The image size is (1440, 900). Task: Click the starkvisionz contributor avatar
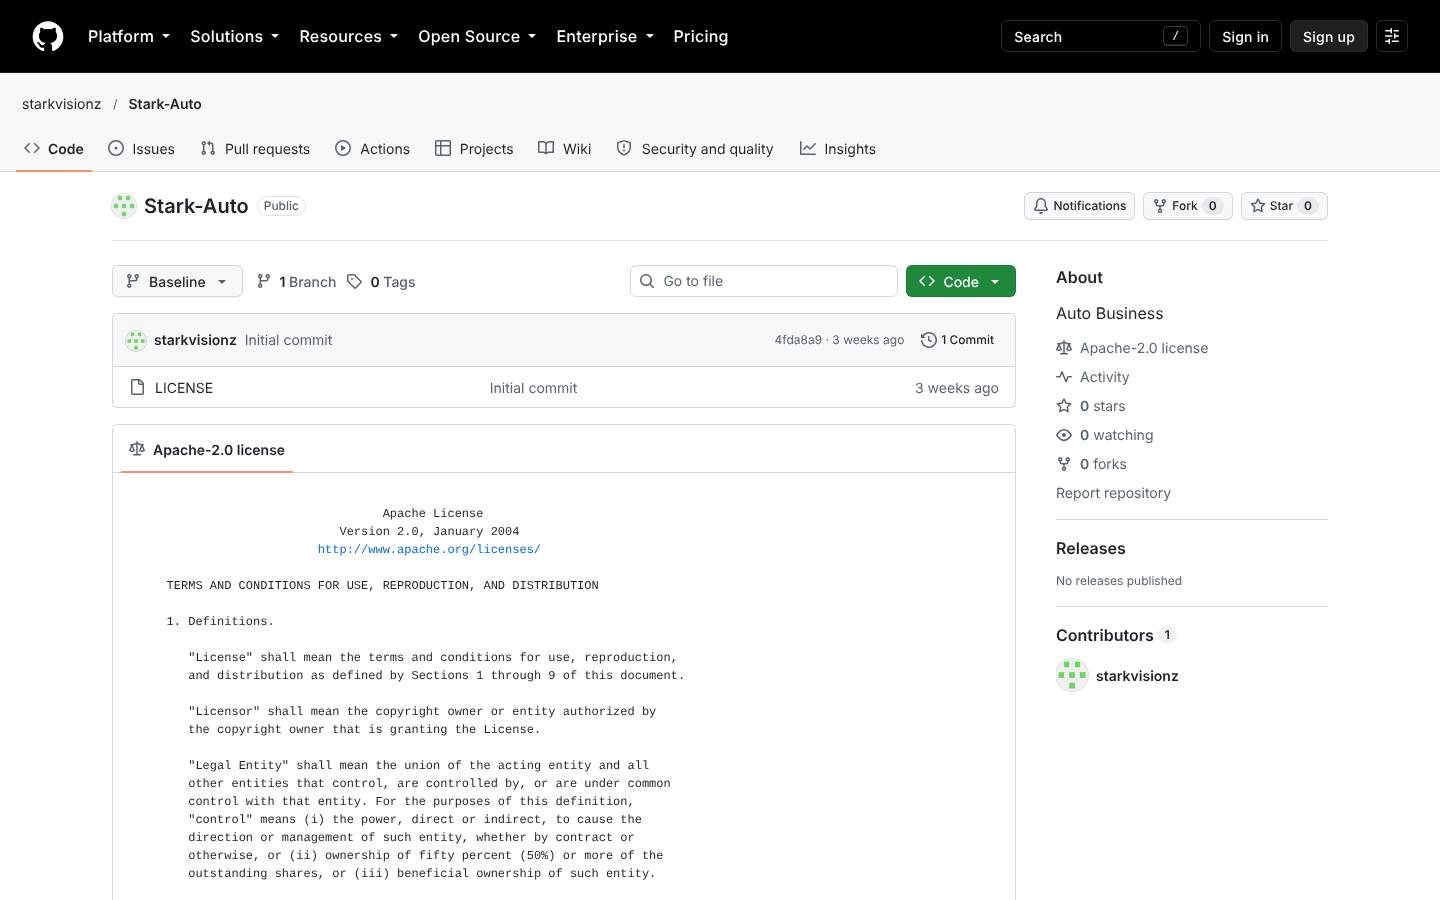coord(1072,675)
